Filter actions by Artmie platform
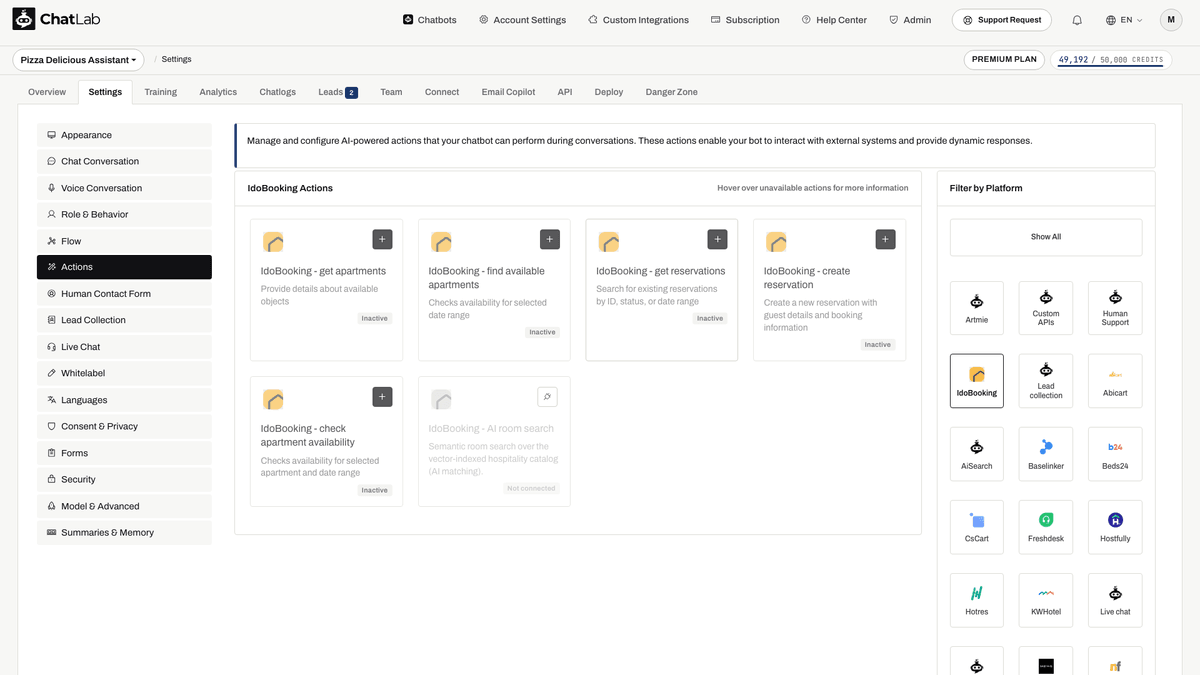The width and height of the screenshot is (1200, 675). point(977,308)
